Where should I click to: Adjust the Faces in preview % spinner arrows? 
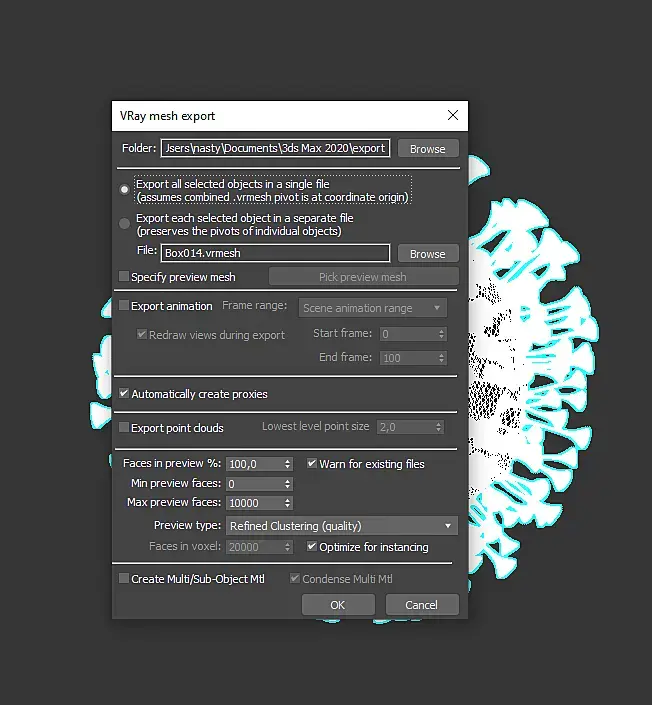pos(288,464)
